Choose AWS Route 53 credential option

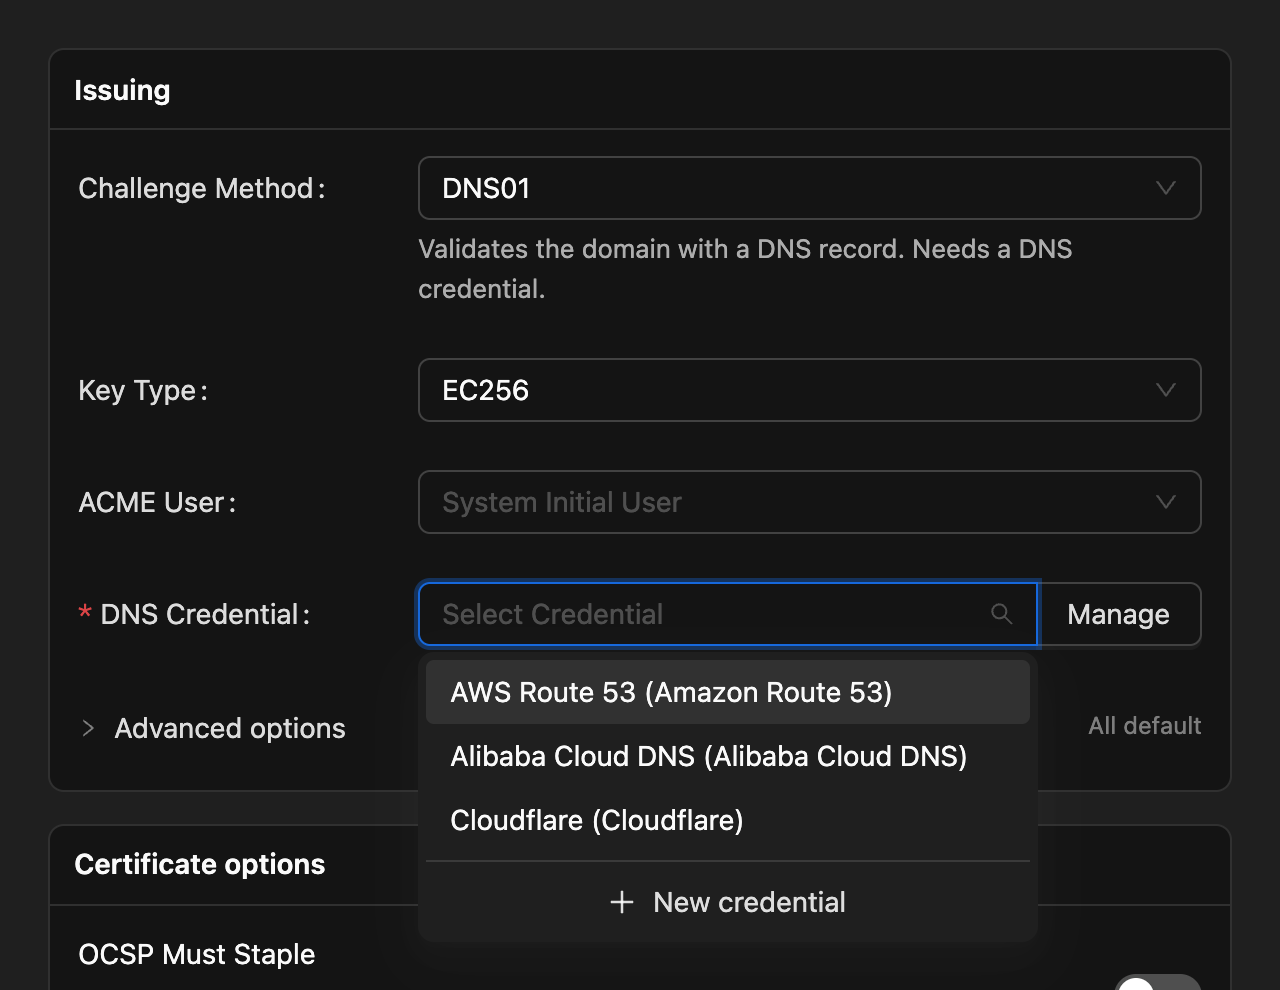[x=728, y=692]
